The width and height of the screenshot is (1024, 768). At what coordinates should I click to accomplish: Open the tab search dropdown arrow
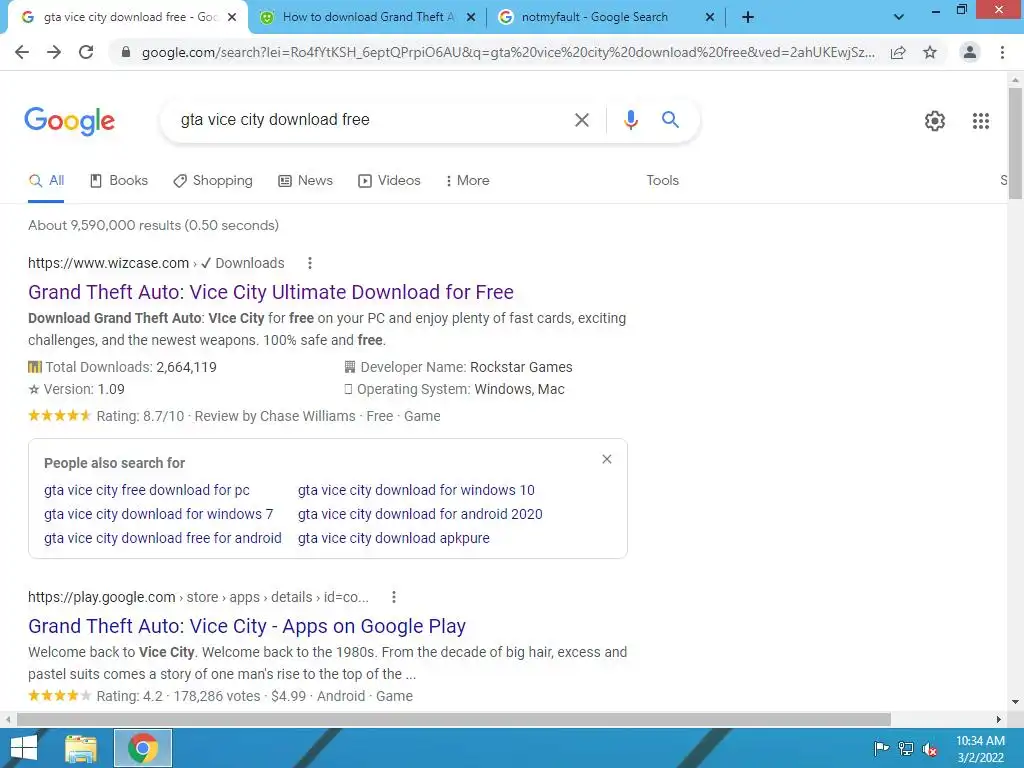pyautogui.click(x=899, y=17)
